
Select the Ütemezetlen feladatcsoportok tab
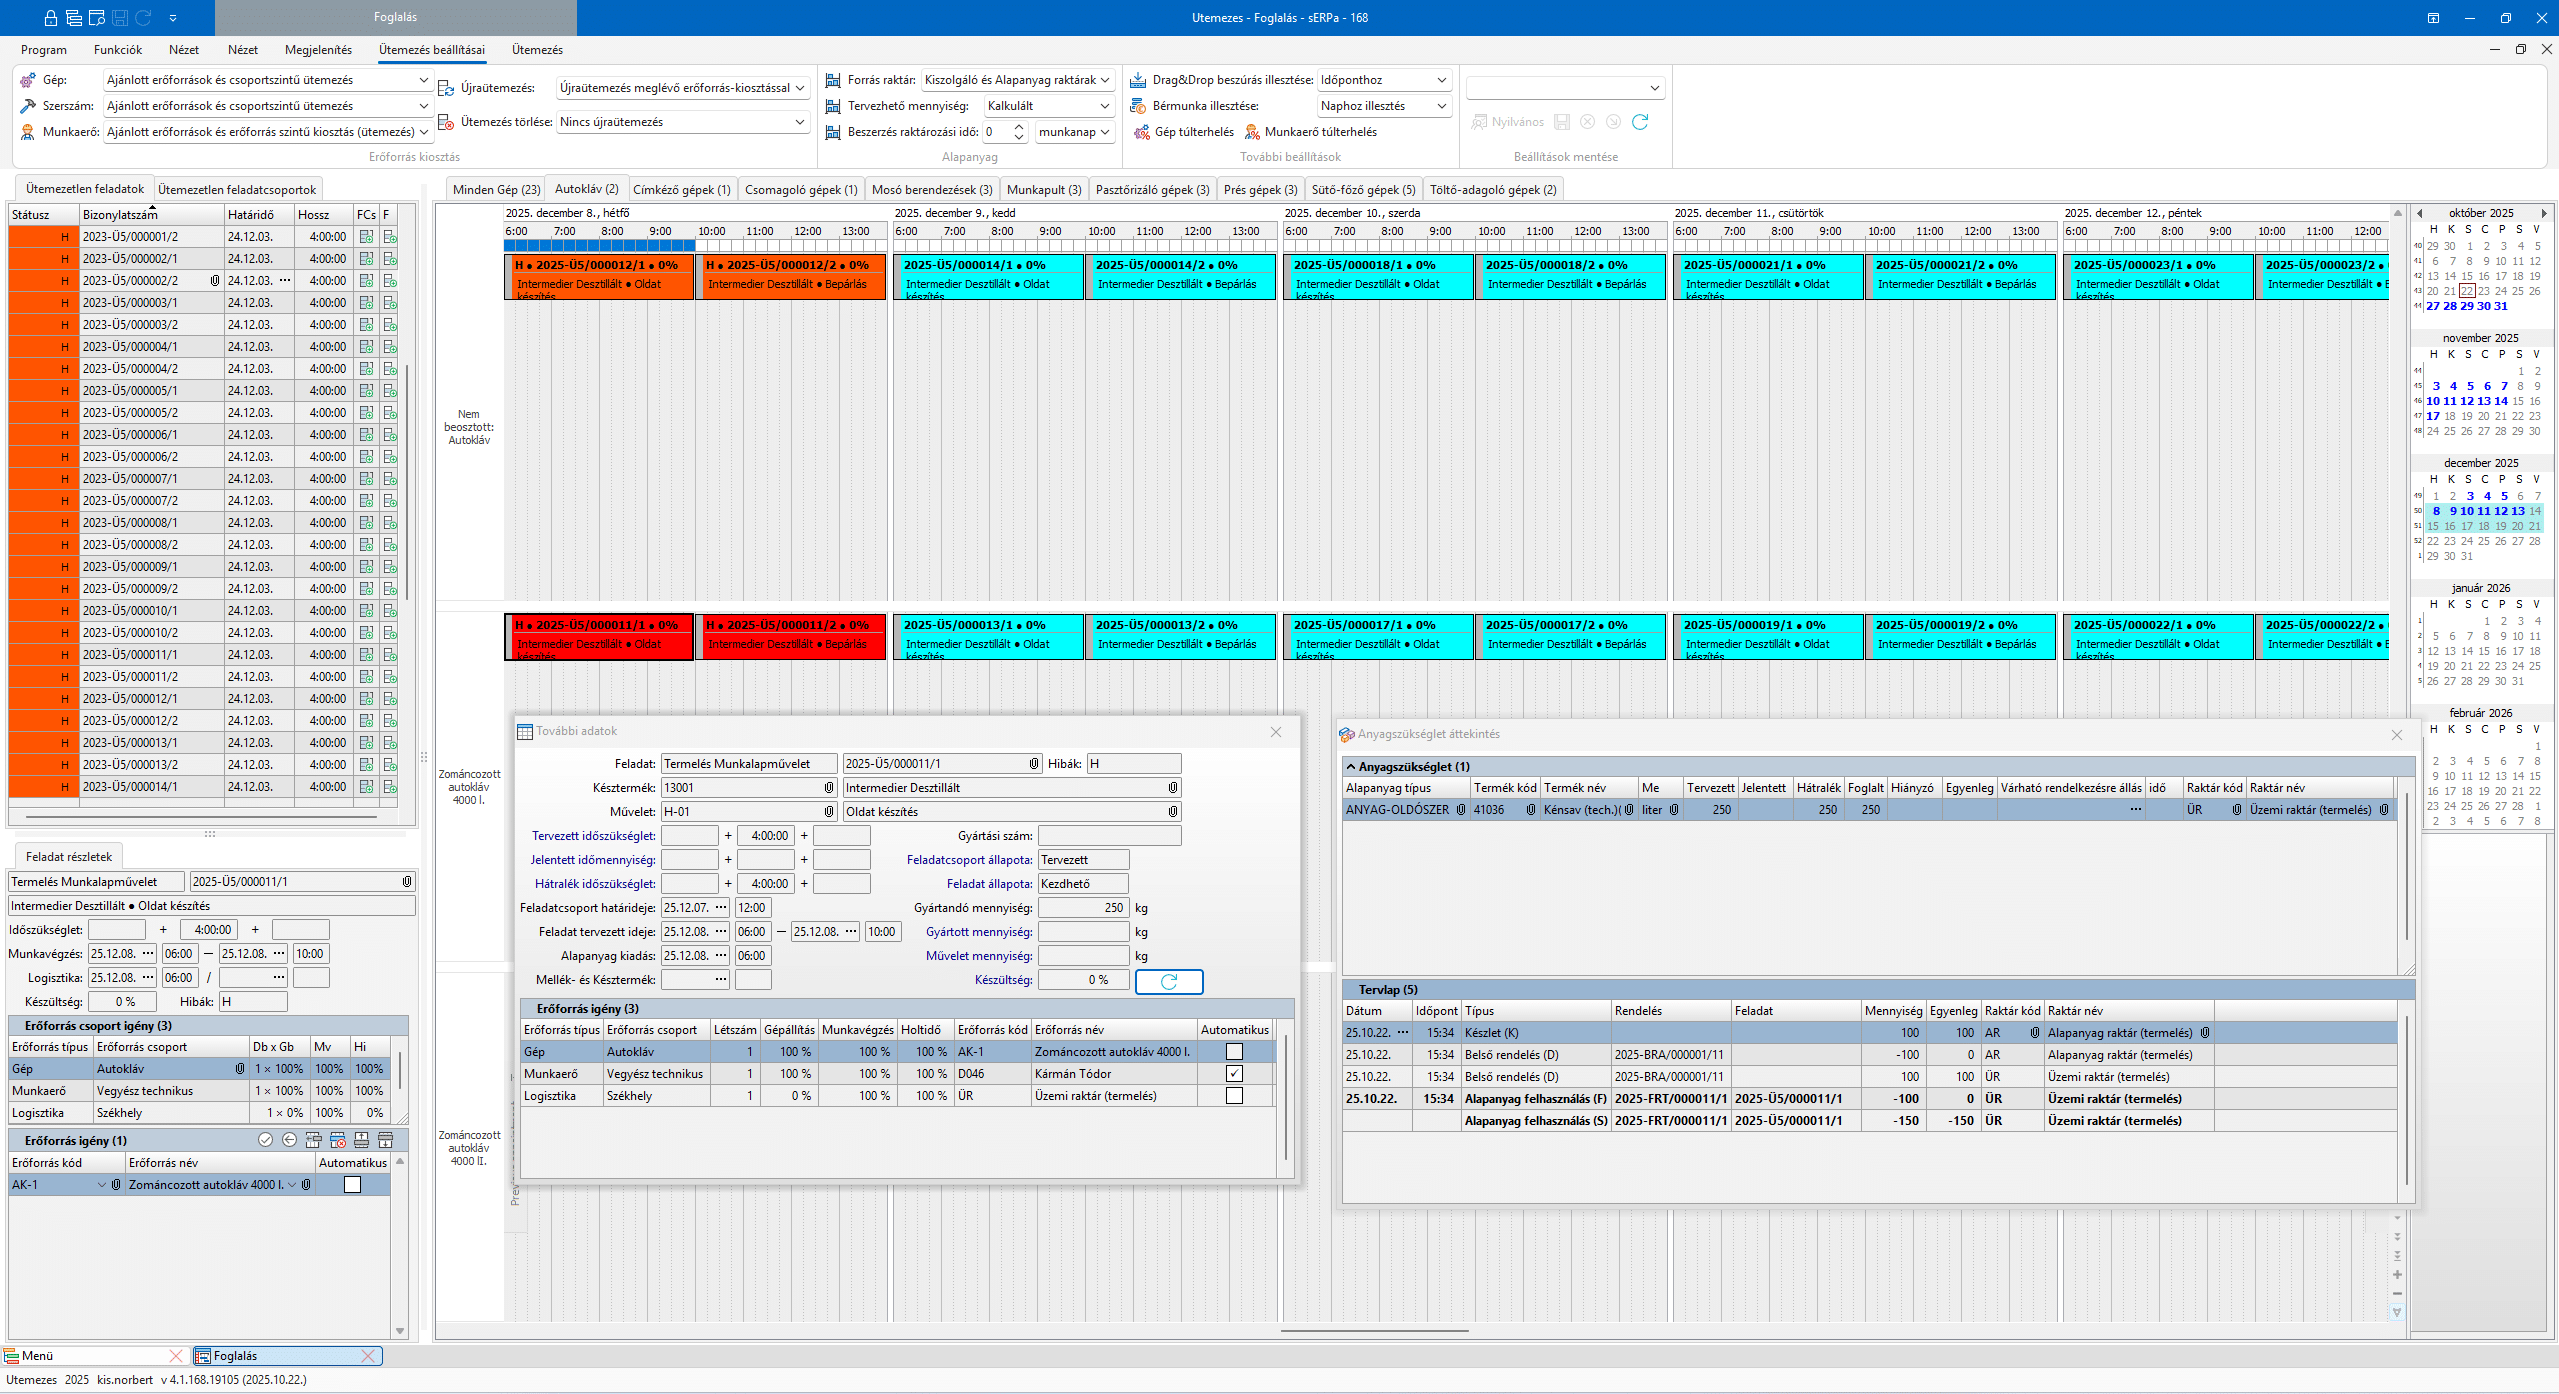[237, 190]
